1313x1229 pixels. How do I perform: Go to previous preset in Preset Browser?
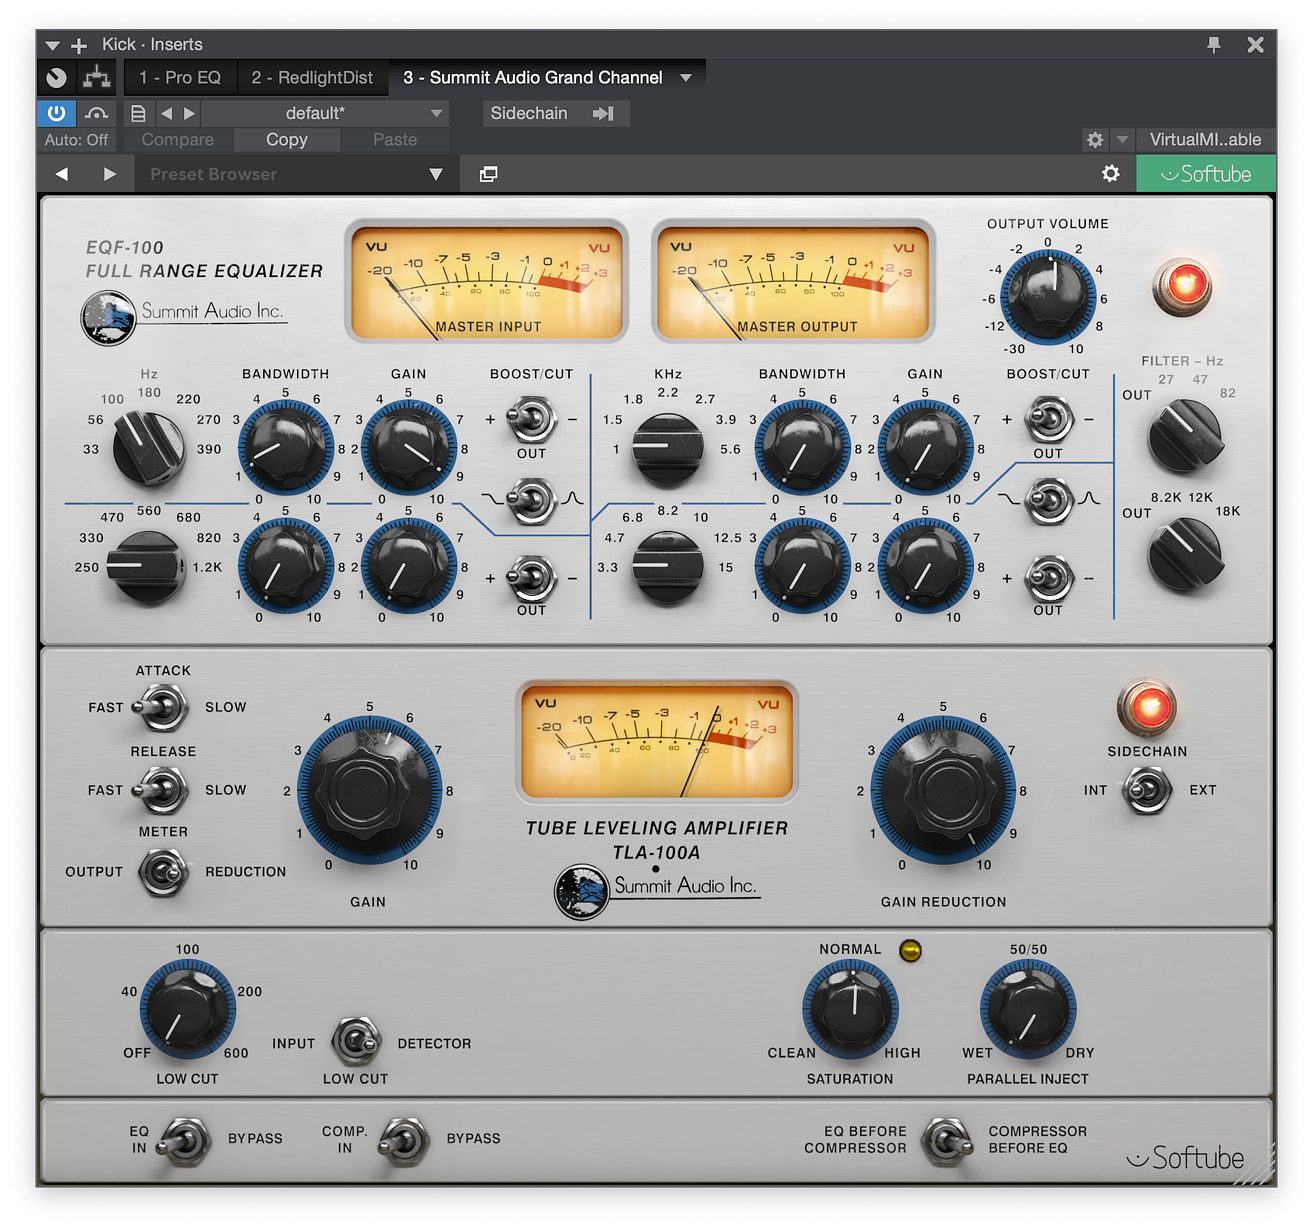(62, 174)
